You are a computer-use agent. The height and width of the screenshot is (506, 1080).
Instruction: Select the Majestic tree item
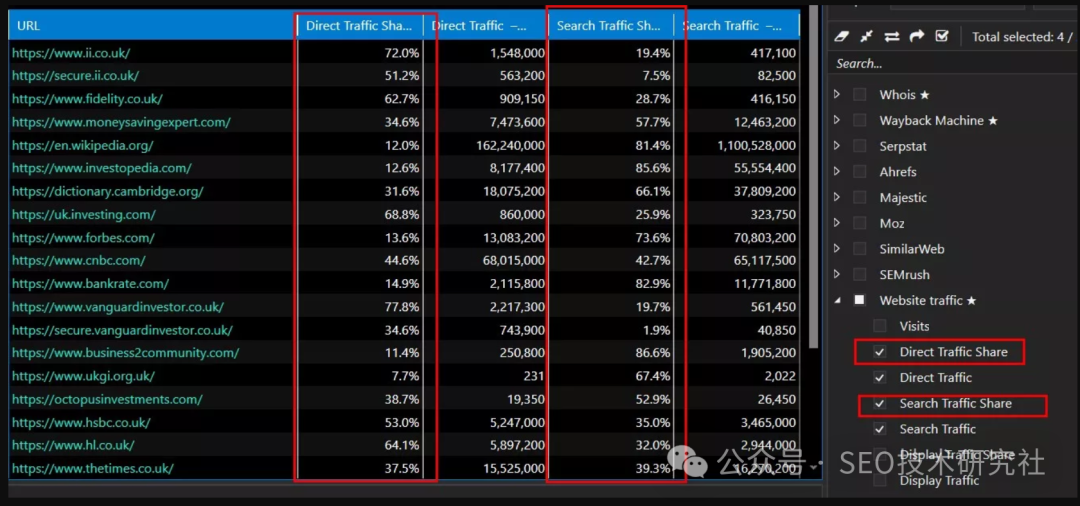(903, 198)
